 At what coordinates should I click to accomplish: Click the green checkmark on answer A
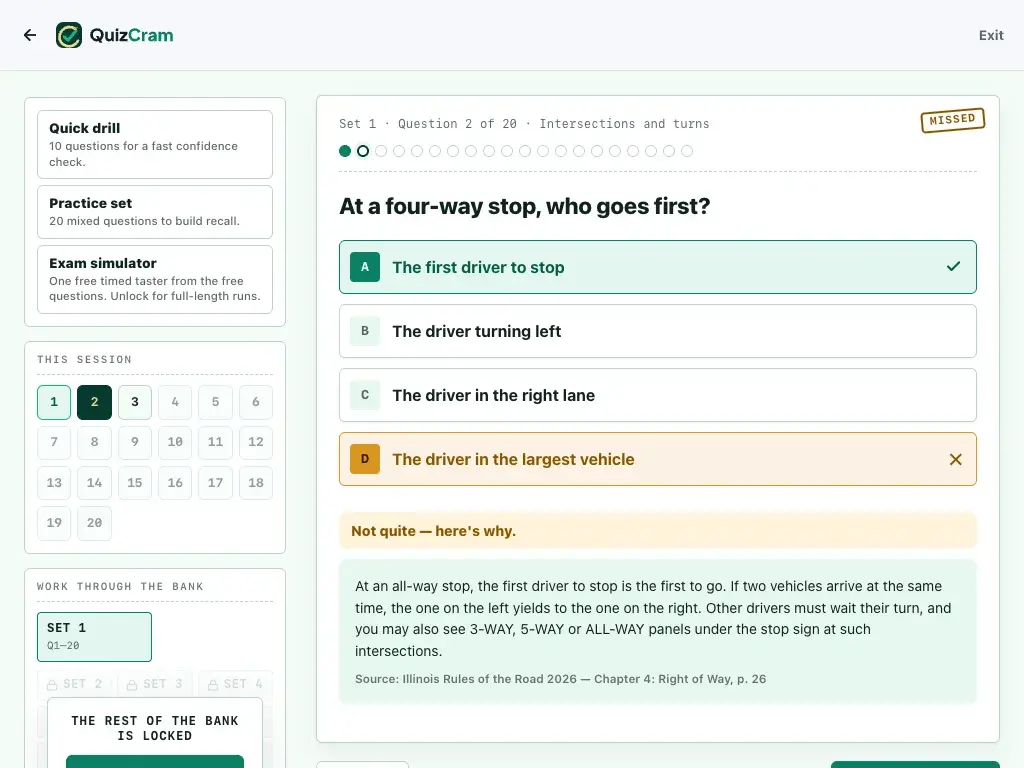click(x=953, y=266)
